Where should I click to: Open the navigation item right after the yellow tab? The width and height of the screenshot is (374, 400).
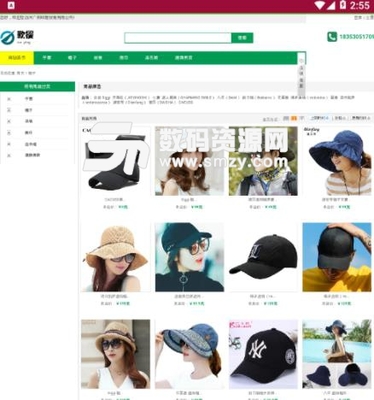click(47, 58)
